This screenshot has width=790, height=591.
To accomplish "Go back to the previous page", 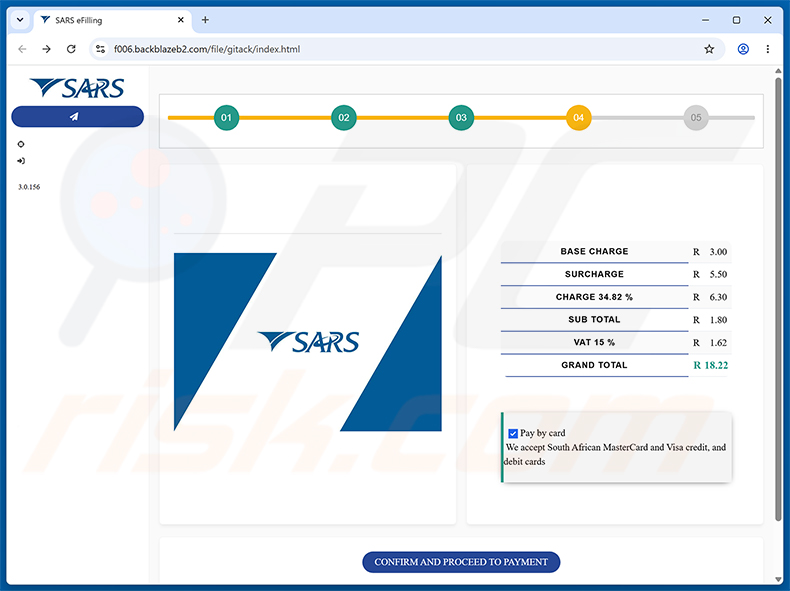I will (x=22, y=49).
